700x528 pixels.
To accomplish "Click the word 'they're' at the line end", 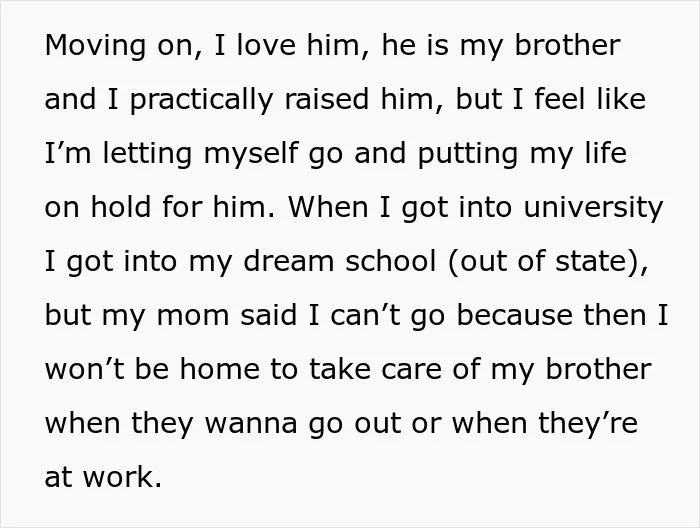I will pos(588,424).
